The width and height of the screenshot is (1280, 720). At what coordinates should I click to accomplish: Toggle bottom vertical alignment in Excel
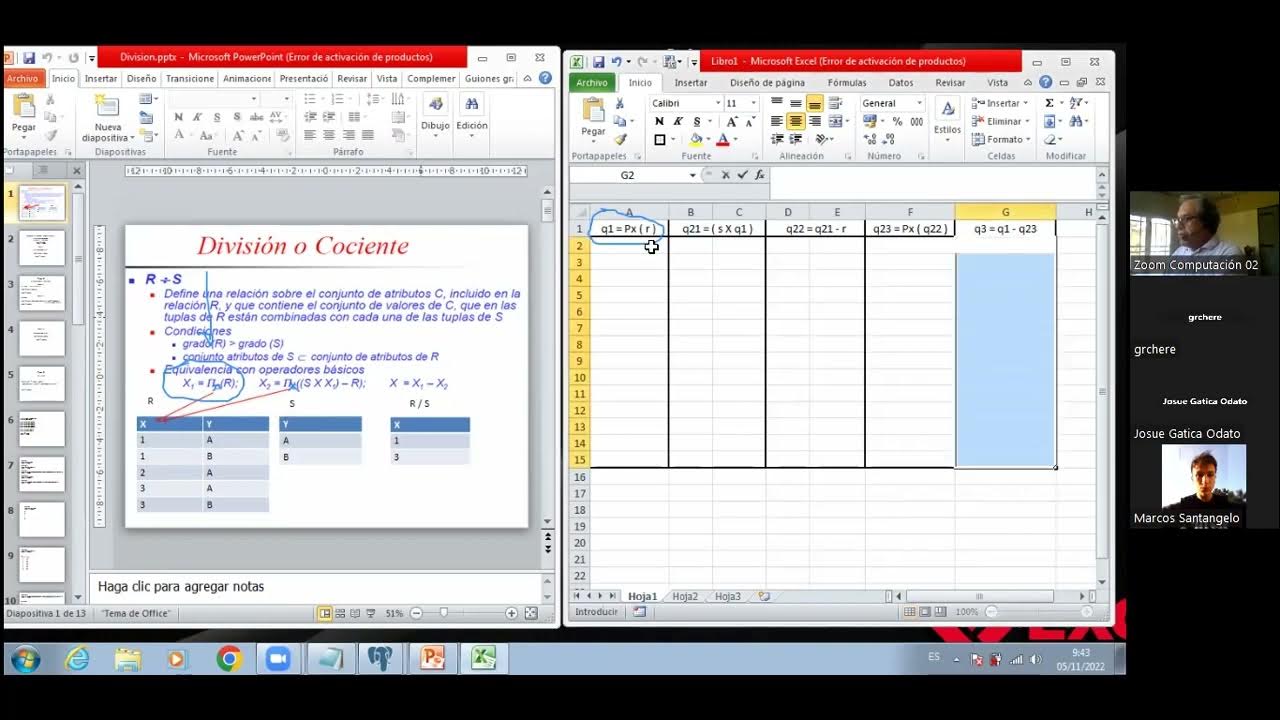815,103
